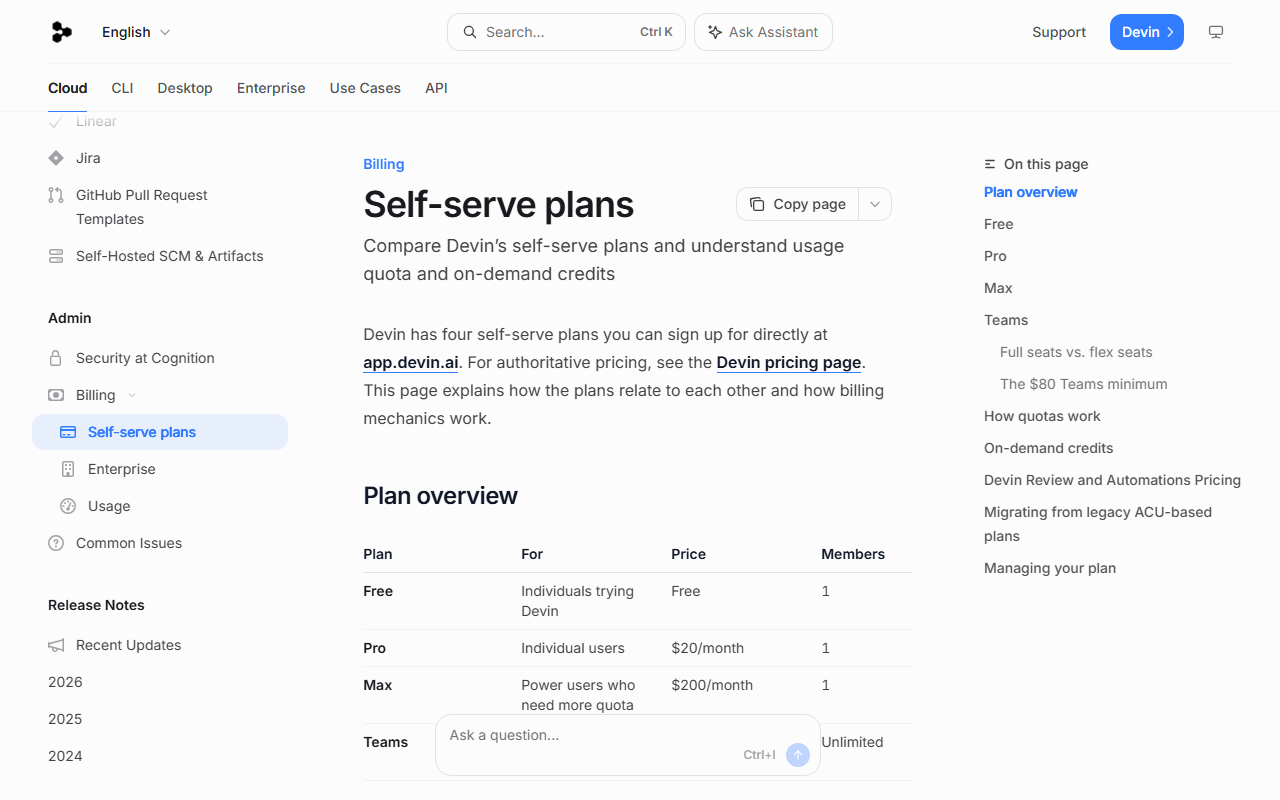
Task: Click the Common Issues question icon
Action: [56, 543]
